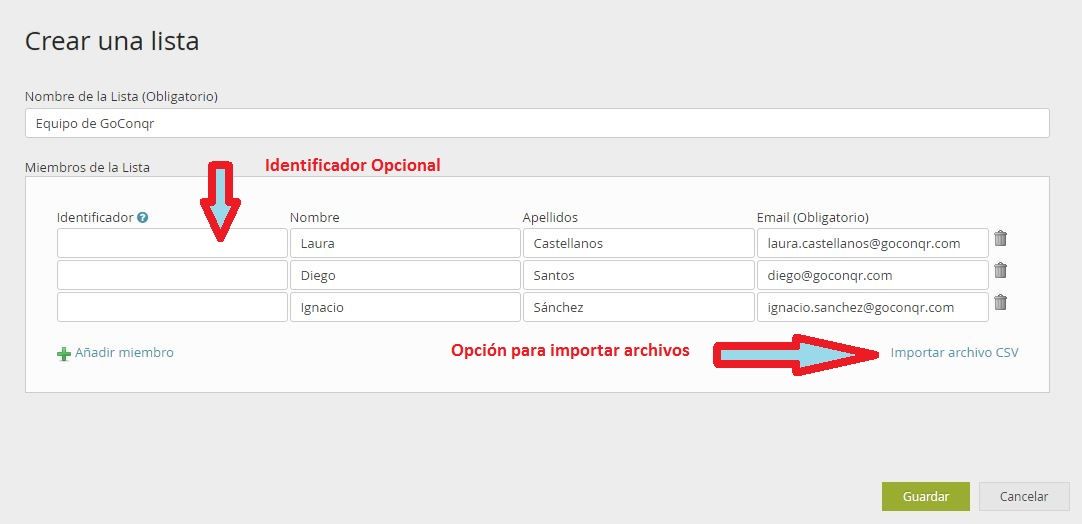Click the Identificador field in Ignacio's row
Viewport: 1082px width, 524px height.
point(172,307)
